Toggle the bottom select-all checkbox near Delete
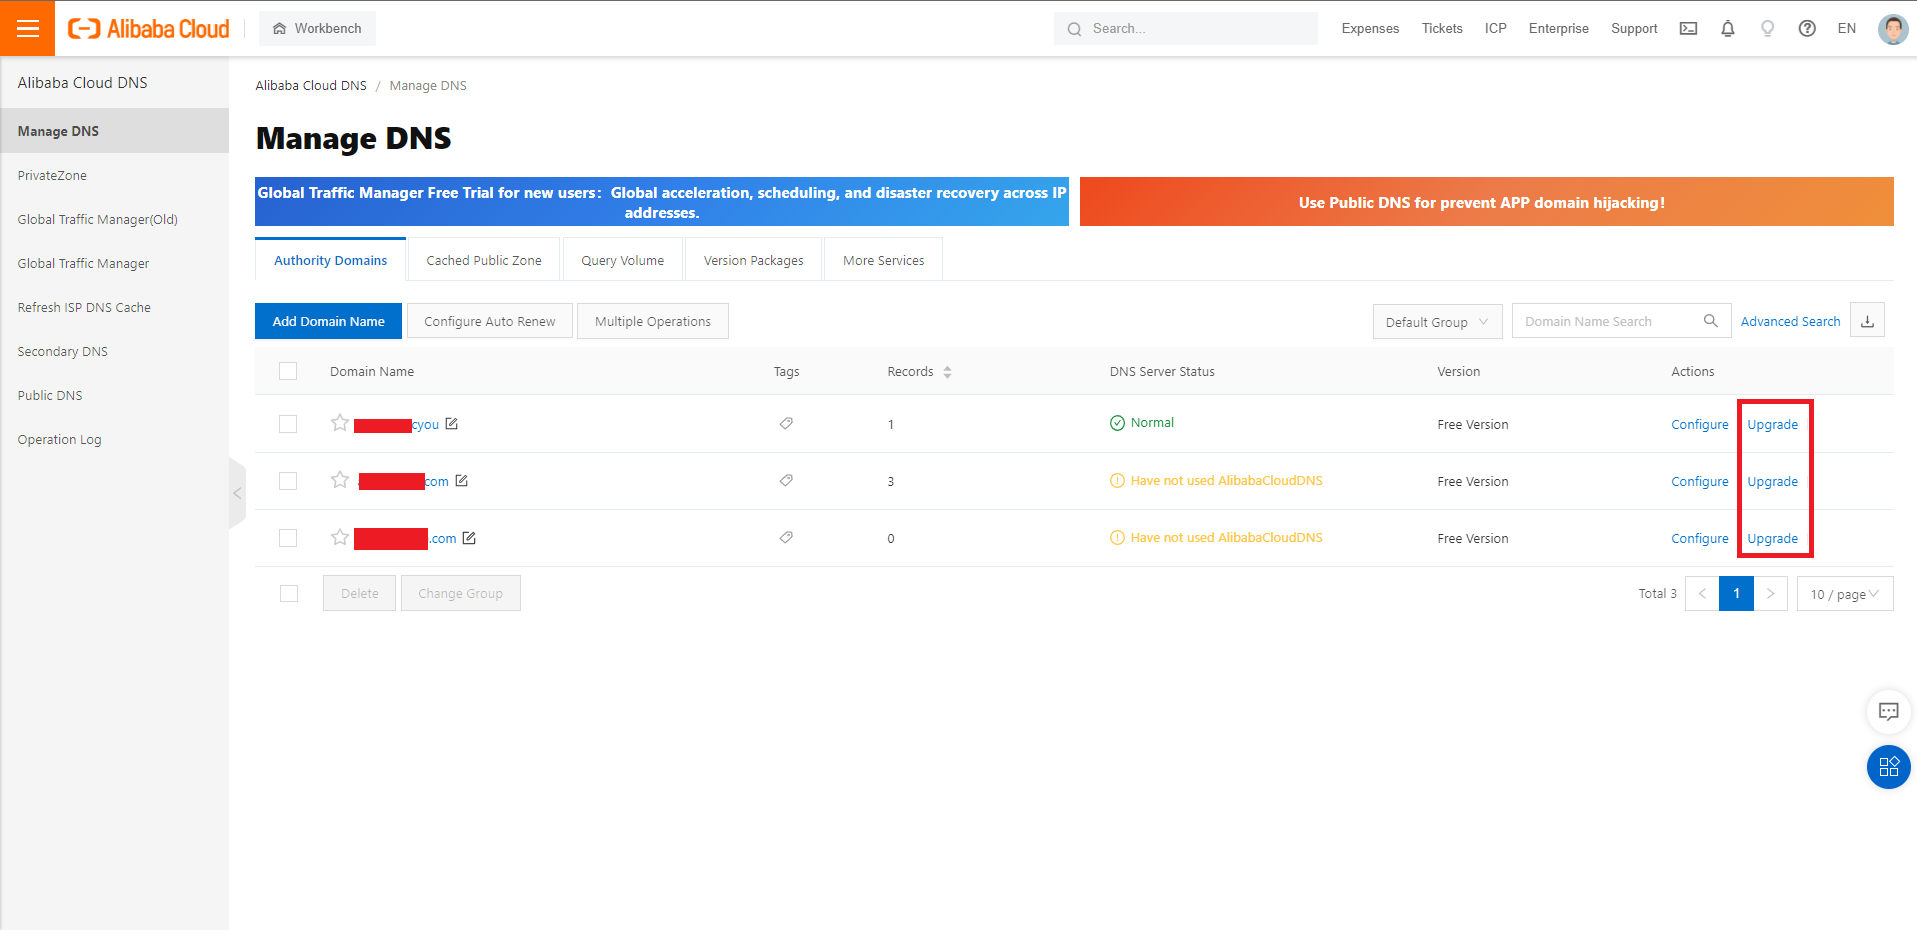Screen dimensions: 1917x930 (289, 593)
